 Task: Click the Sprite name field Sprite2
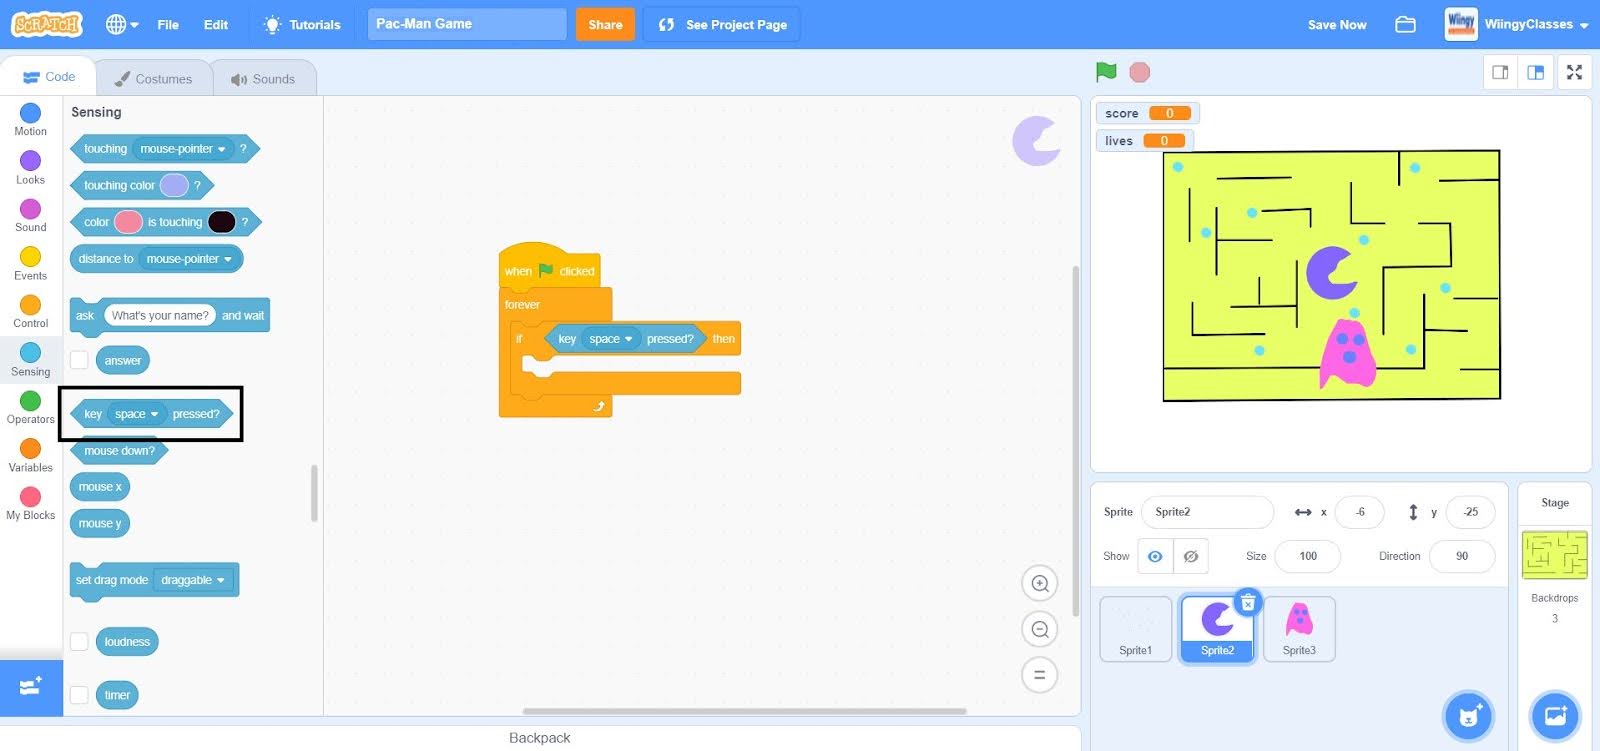coord(1207,512)
